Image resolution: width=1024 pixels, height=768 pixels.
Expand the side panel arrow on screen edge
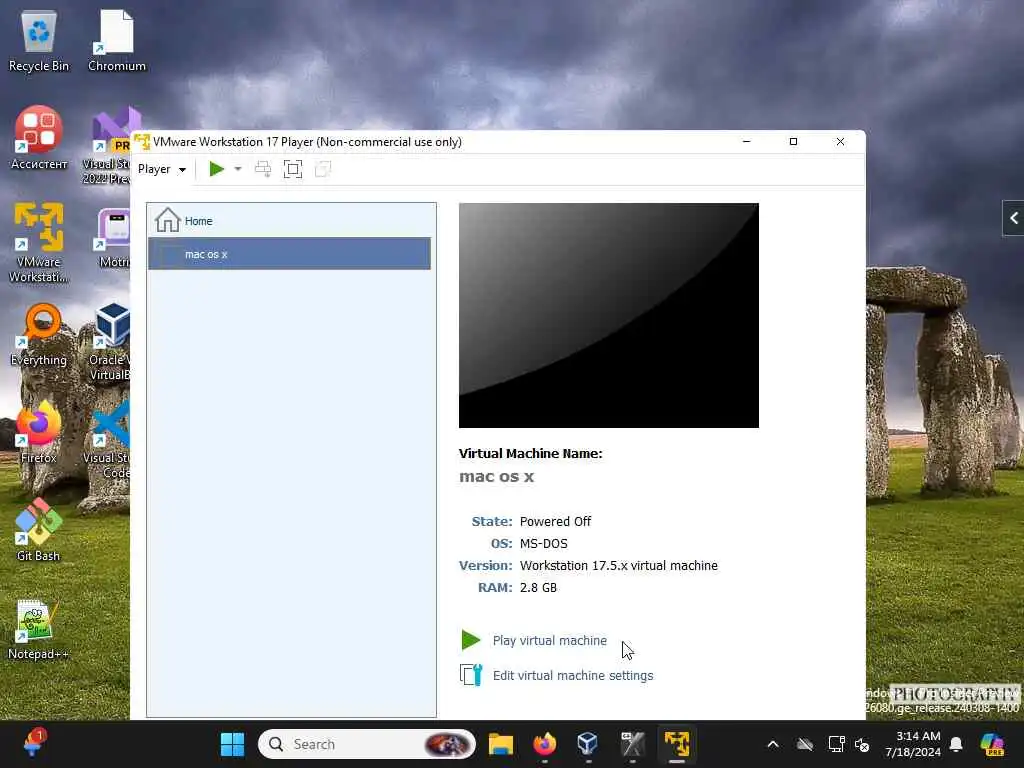pyautogui.click(x=1014, y=218)
